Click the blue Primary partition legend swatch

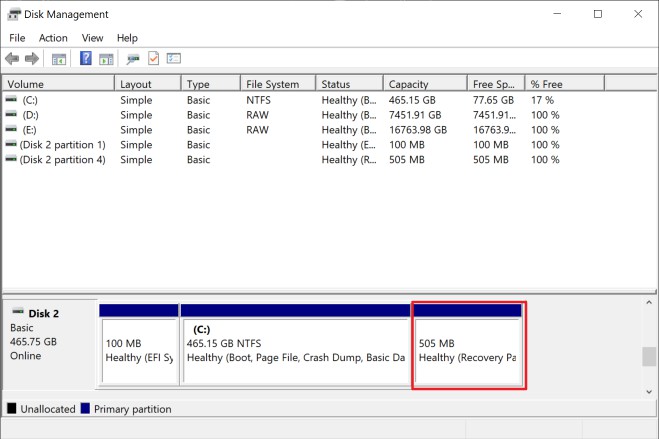(x=85, y=408)
